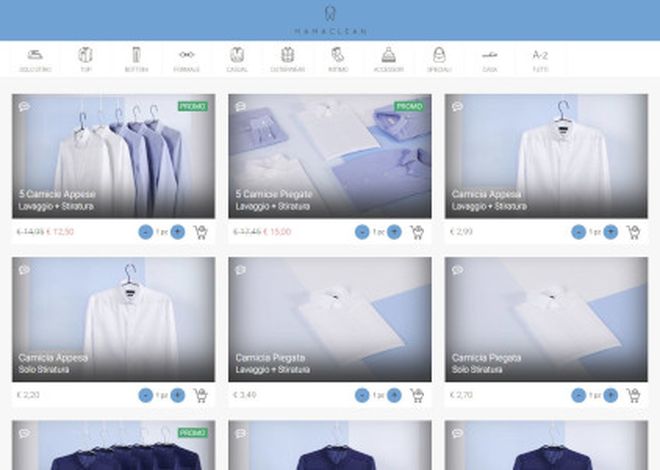Image resolution: width=660 pixels, height=470 pixels.
Task: Click the € 3,49 price
Action: click(x=245, y=395)
